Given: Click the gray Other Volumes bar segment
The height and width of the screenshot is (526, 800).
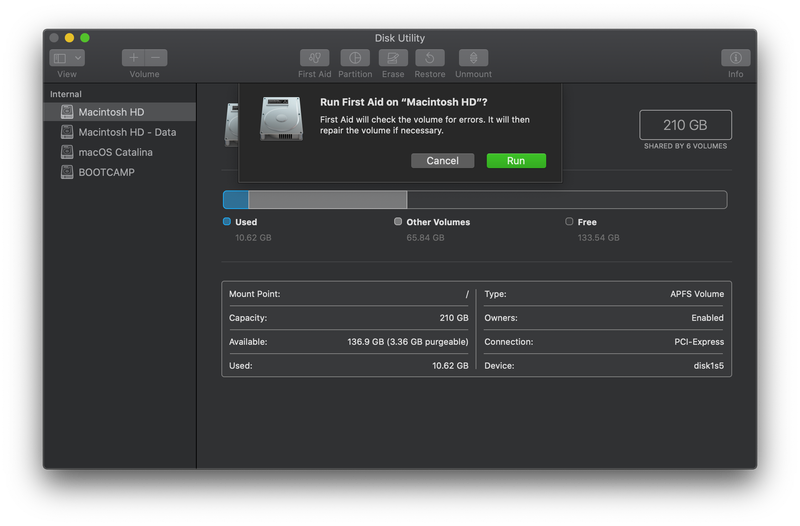Looking at the screenshot, I should (x=327, y=200).
